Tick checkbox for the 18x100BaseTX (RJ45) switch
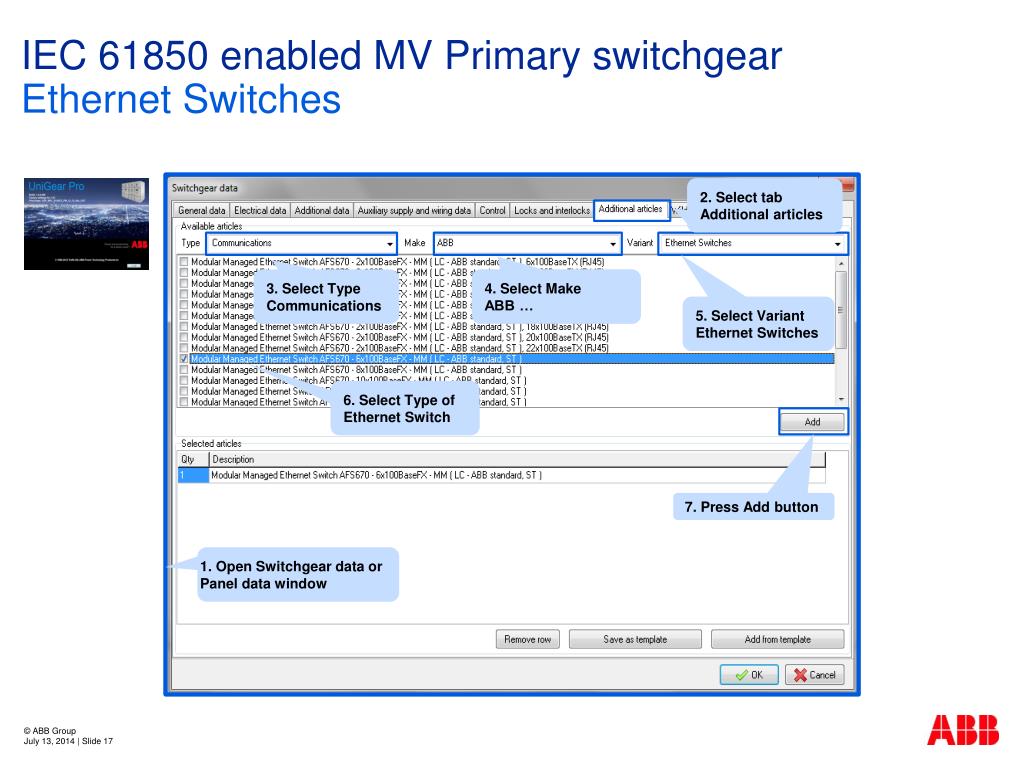 tap(184, 327)
